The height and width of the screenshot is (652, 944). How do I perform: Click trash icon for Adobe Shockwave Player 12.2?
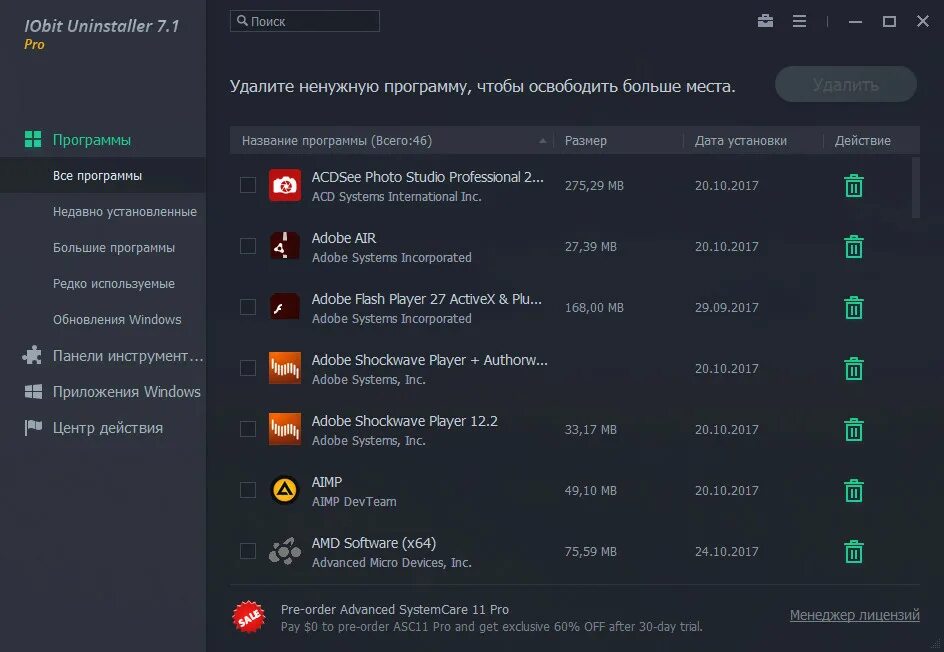[x=854, y=429]
